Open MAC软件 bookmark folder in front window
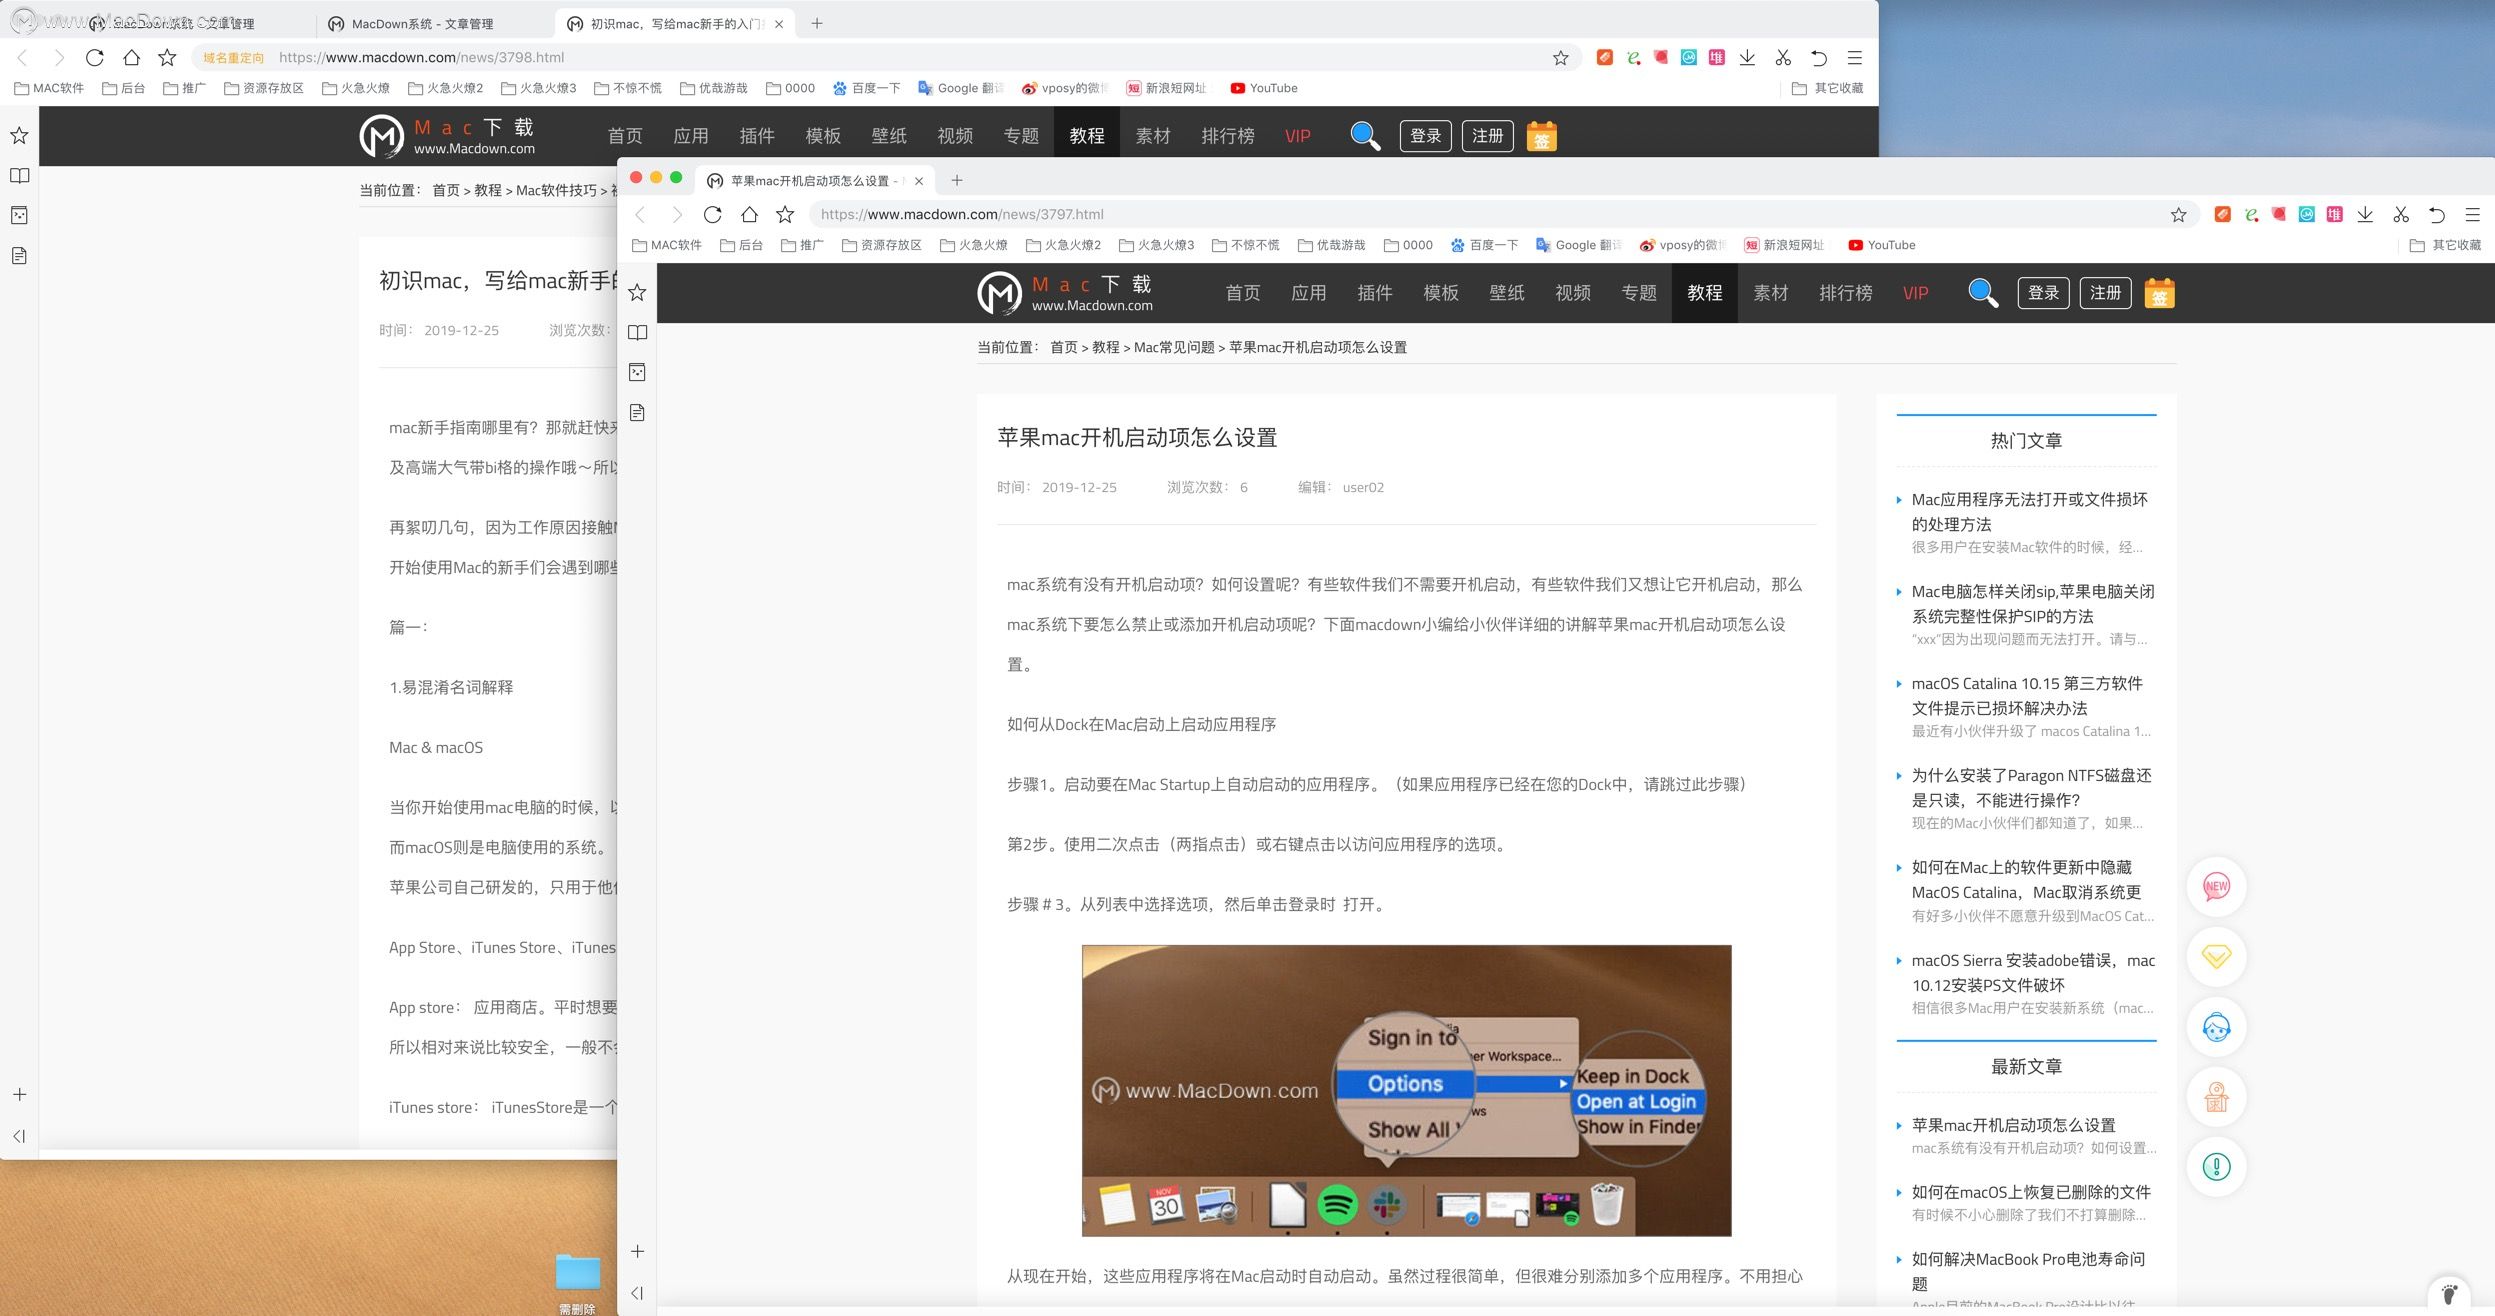 (x=666, y=245)
